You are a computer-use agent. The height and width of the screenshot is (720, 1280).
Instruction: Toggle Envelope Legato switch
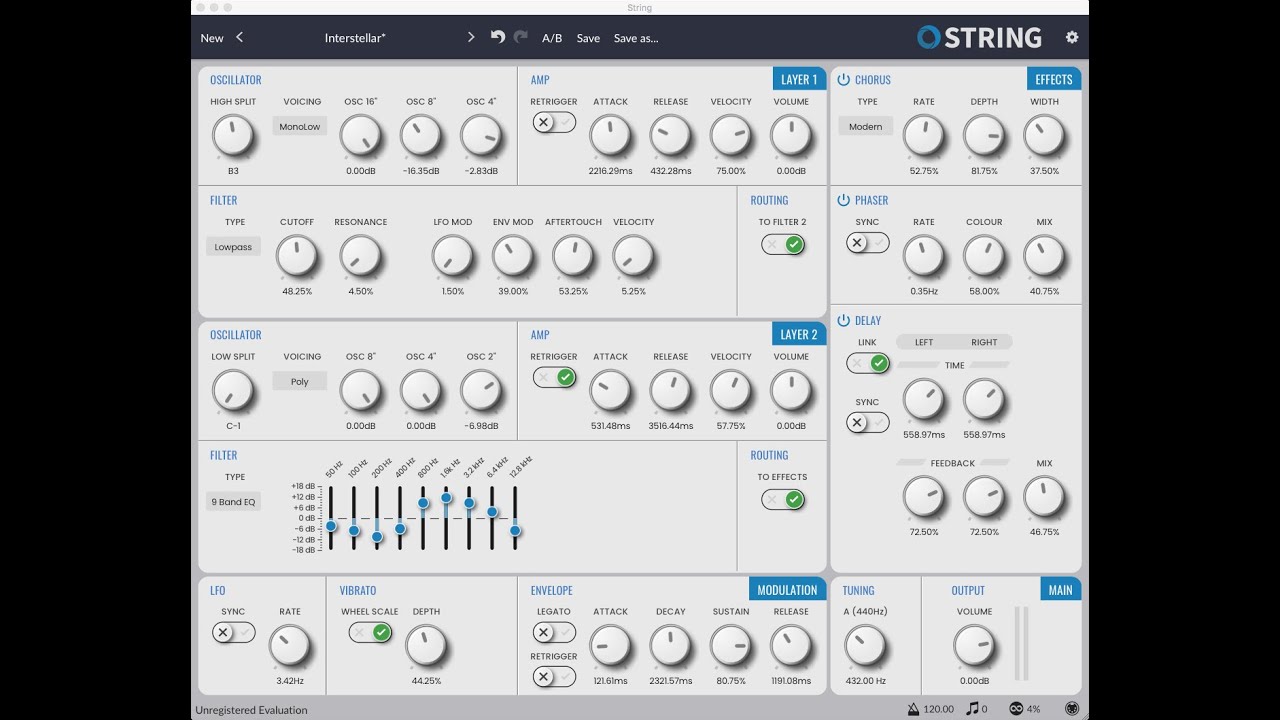tap(554, 632)
